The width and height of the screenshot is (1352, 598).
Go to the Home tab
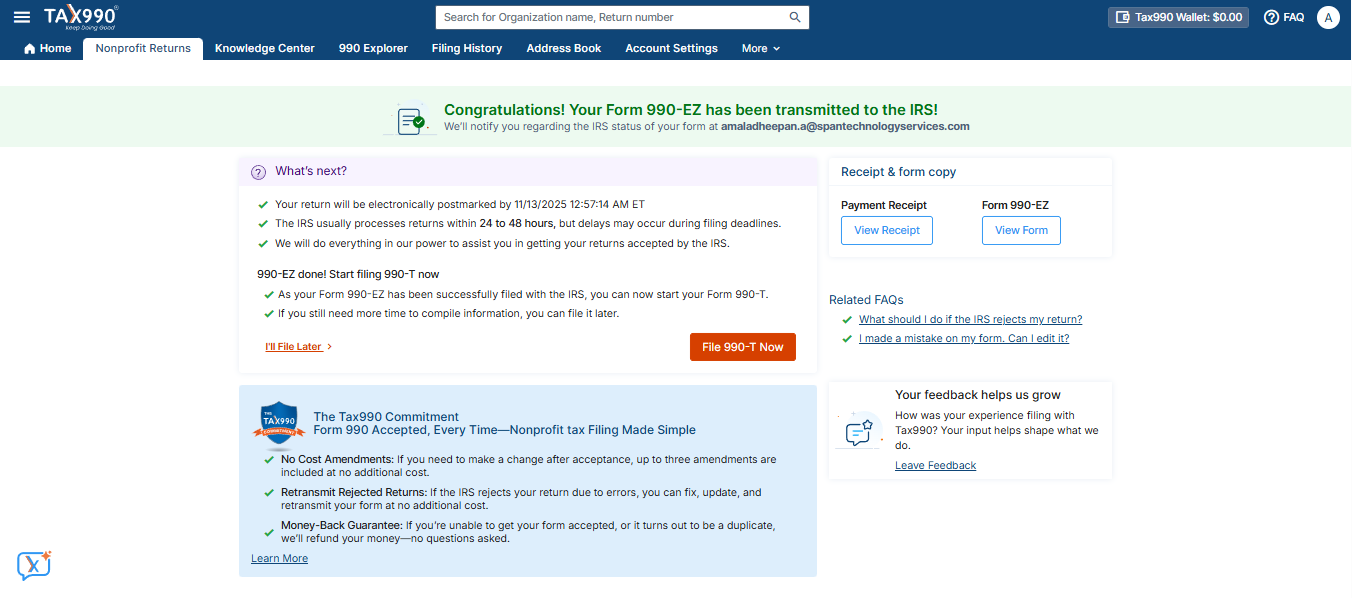[x=47, y=48]
